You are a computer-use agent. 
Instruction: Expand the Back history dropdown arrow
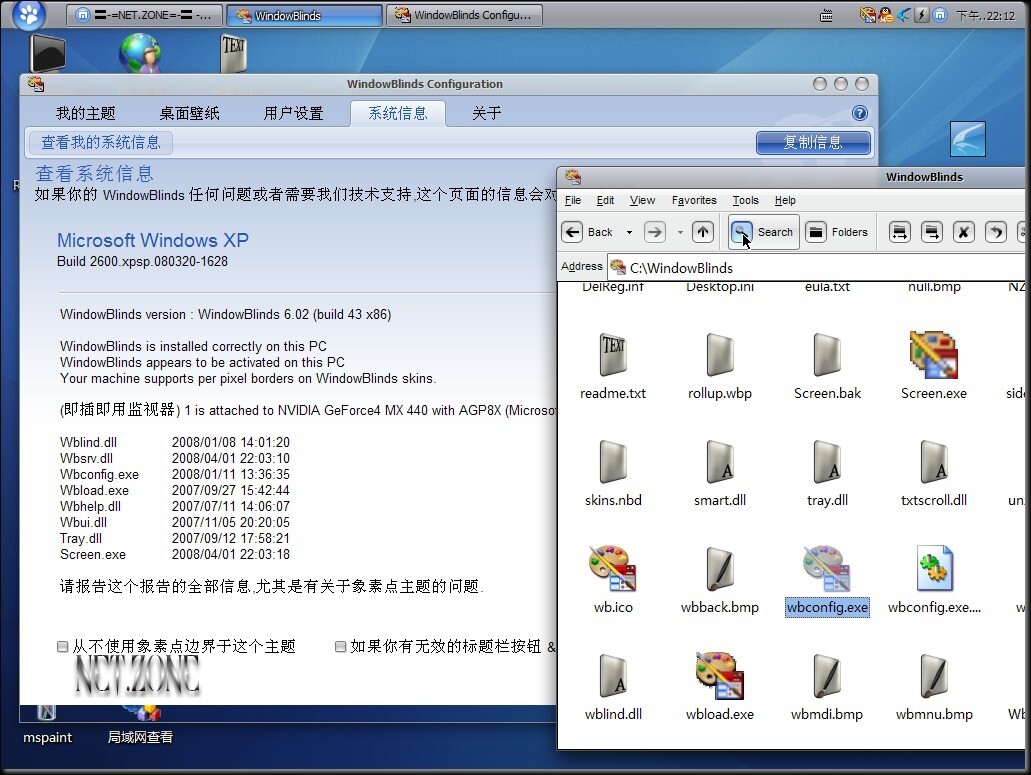pos(629,232)
